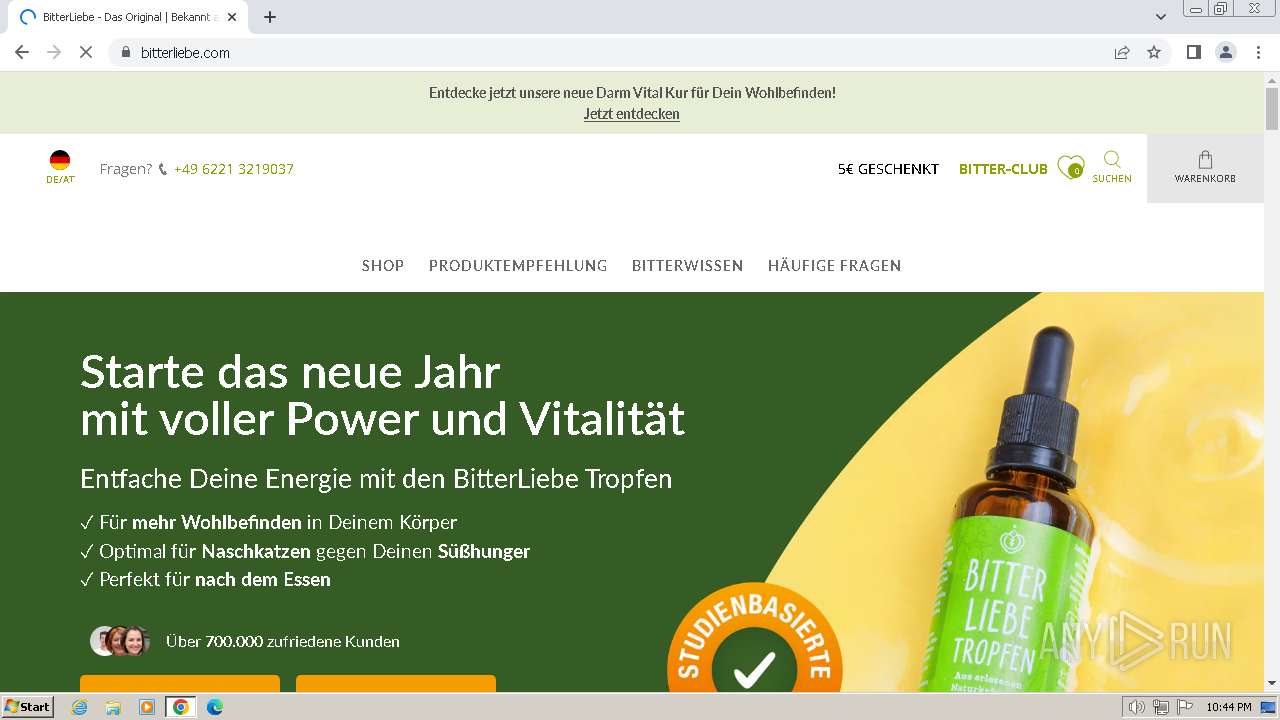Click 'Über 700.000 zufriedene Kunden' text
This screenshot has width=1280, height=720.
283,642
